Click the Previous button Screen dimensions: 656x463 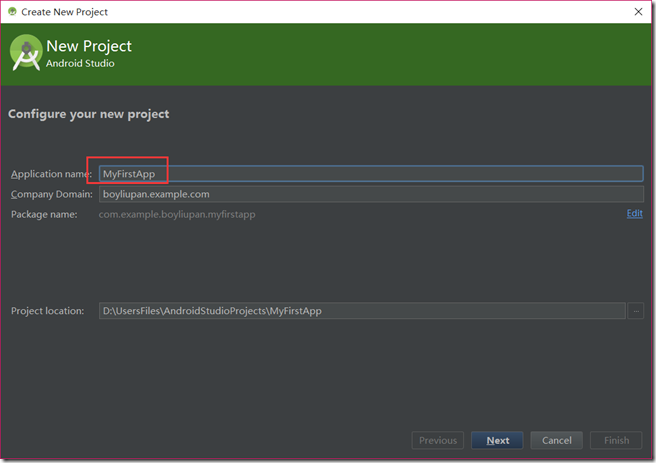pos(438,440)
